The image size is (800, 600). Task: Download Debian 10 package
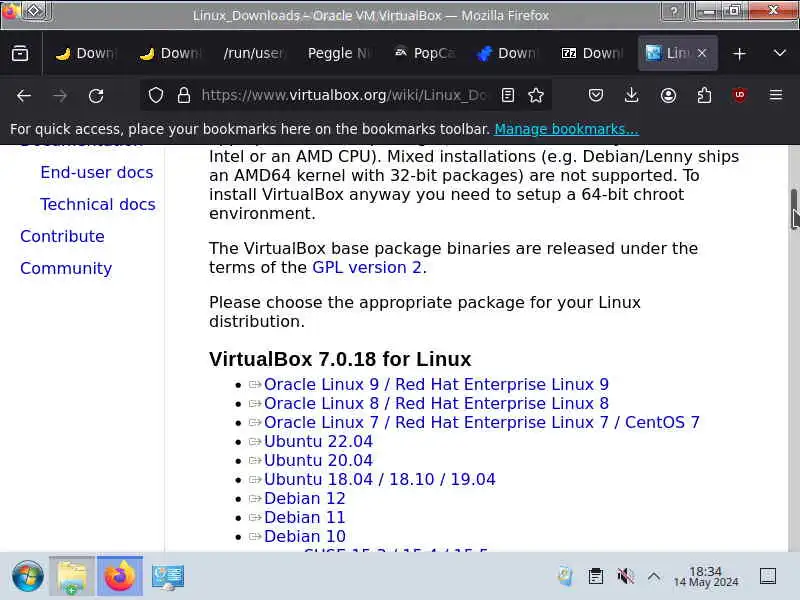(305, 536)
